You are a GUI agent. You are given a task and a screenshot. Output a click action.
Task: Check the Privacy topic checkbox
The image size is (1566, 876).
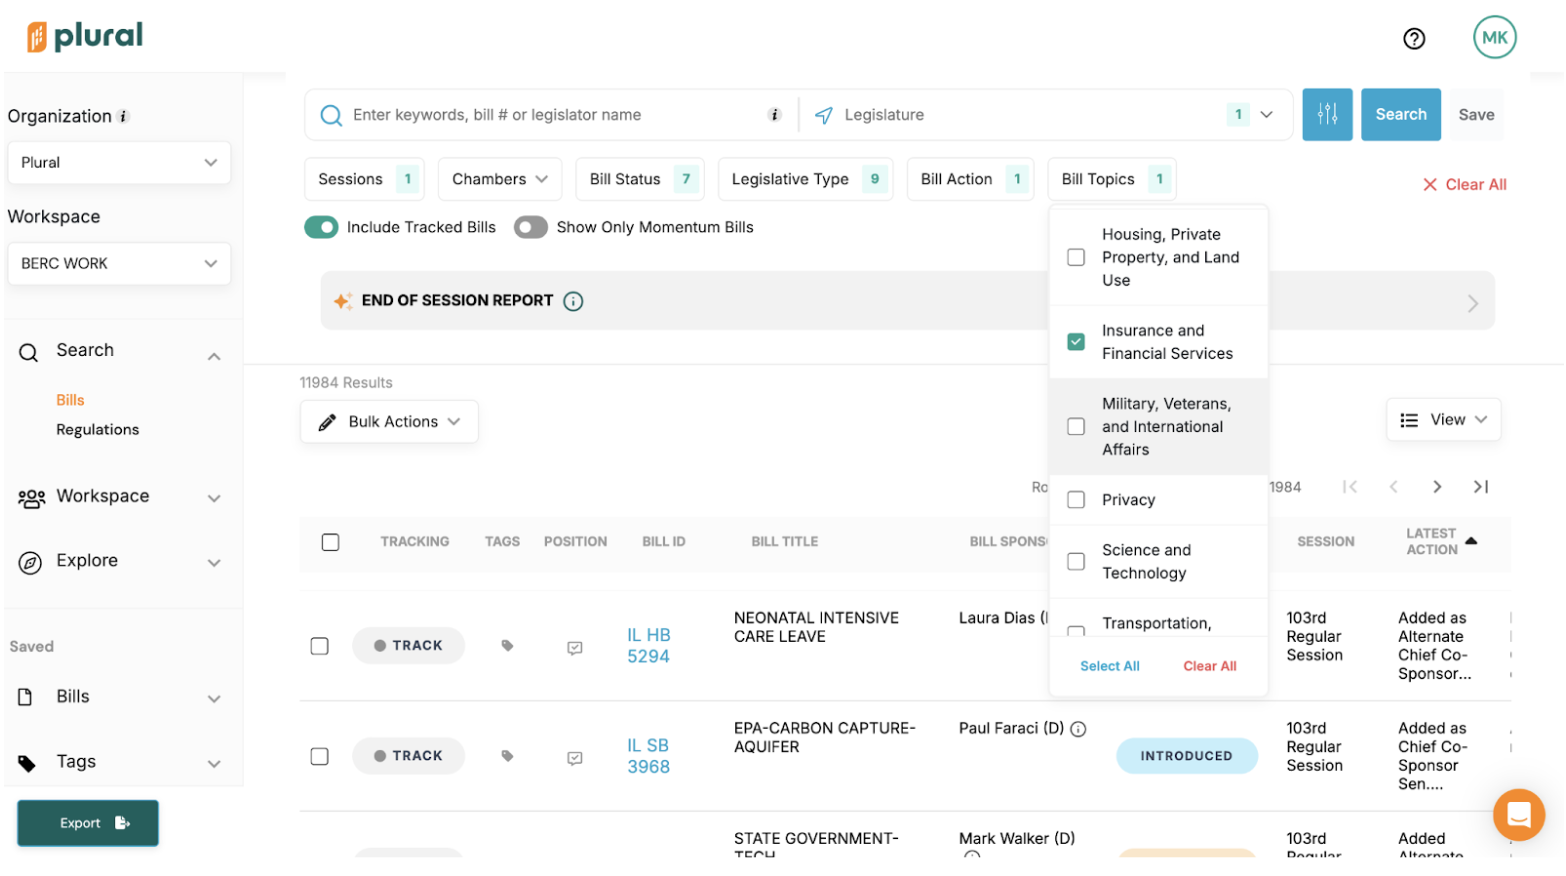coord(1076,500)
